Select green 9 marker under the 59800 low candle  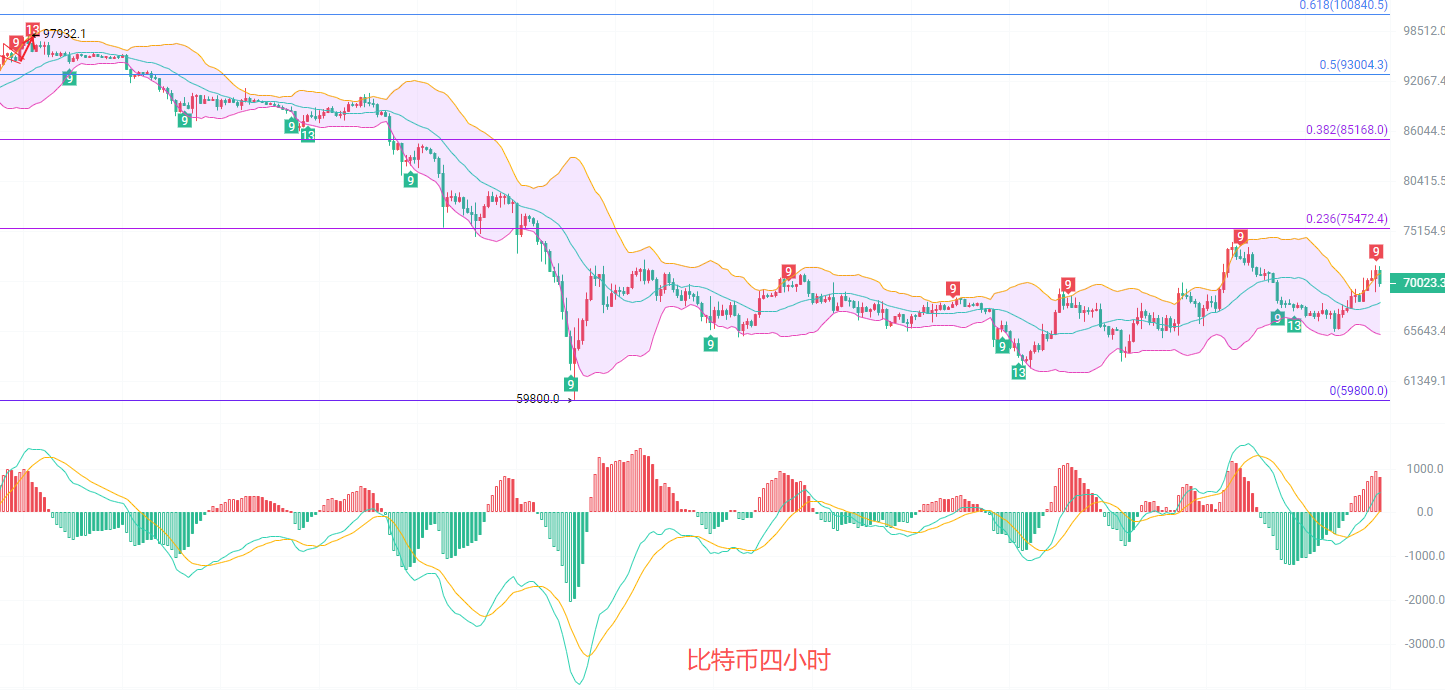570,384
